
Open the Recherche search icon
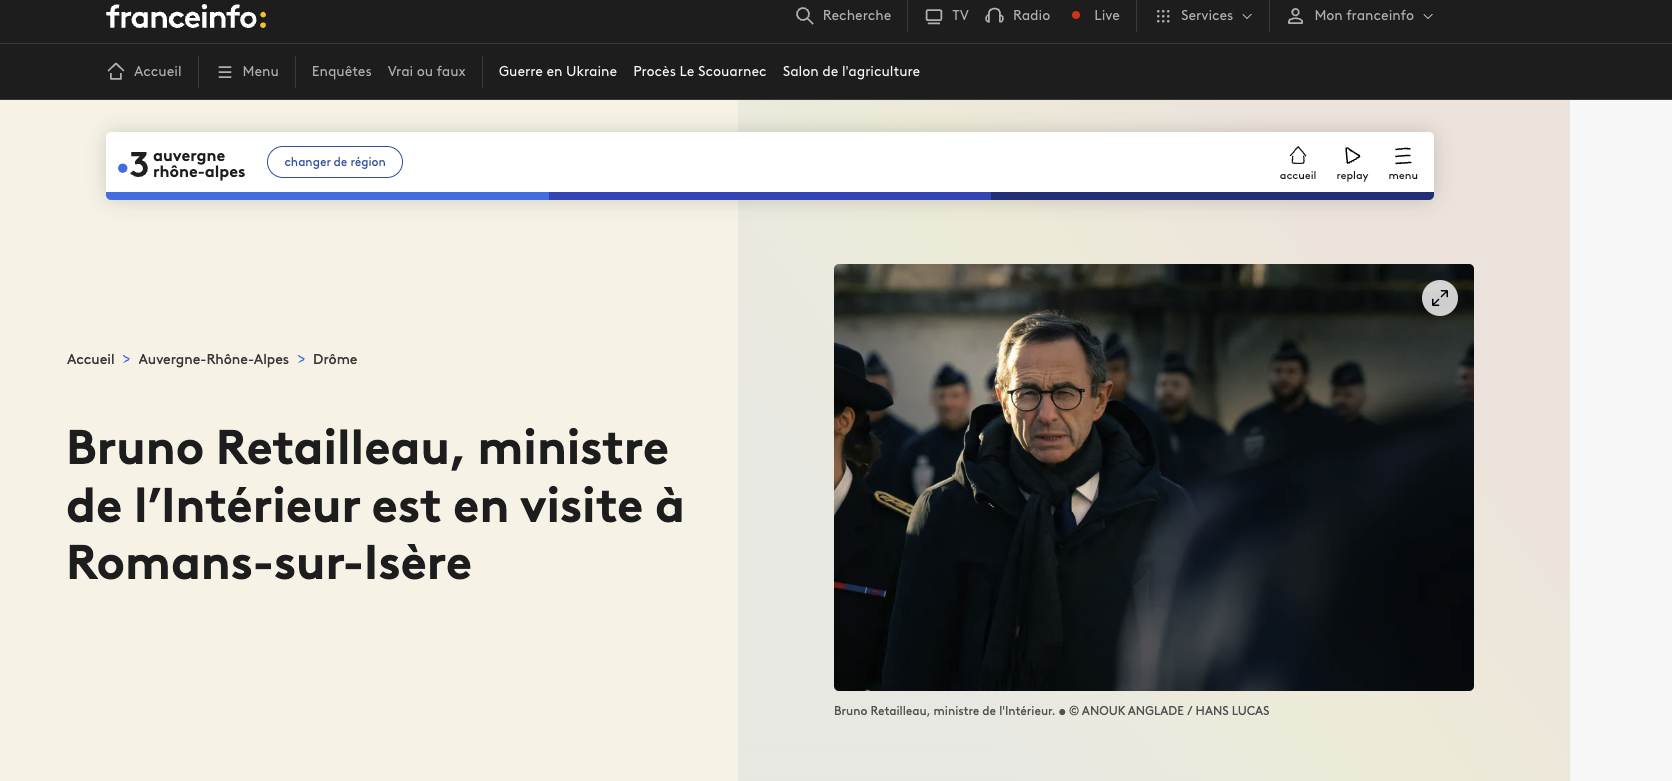[804, 16]
